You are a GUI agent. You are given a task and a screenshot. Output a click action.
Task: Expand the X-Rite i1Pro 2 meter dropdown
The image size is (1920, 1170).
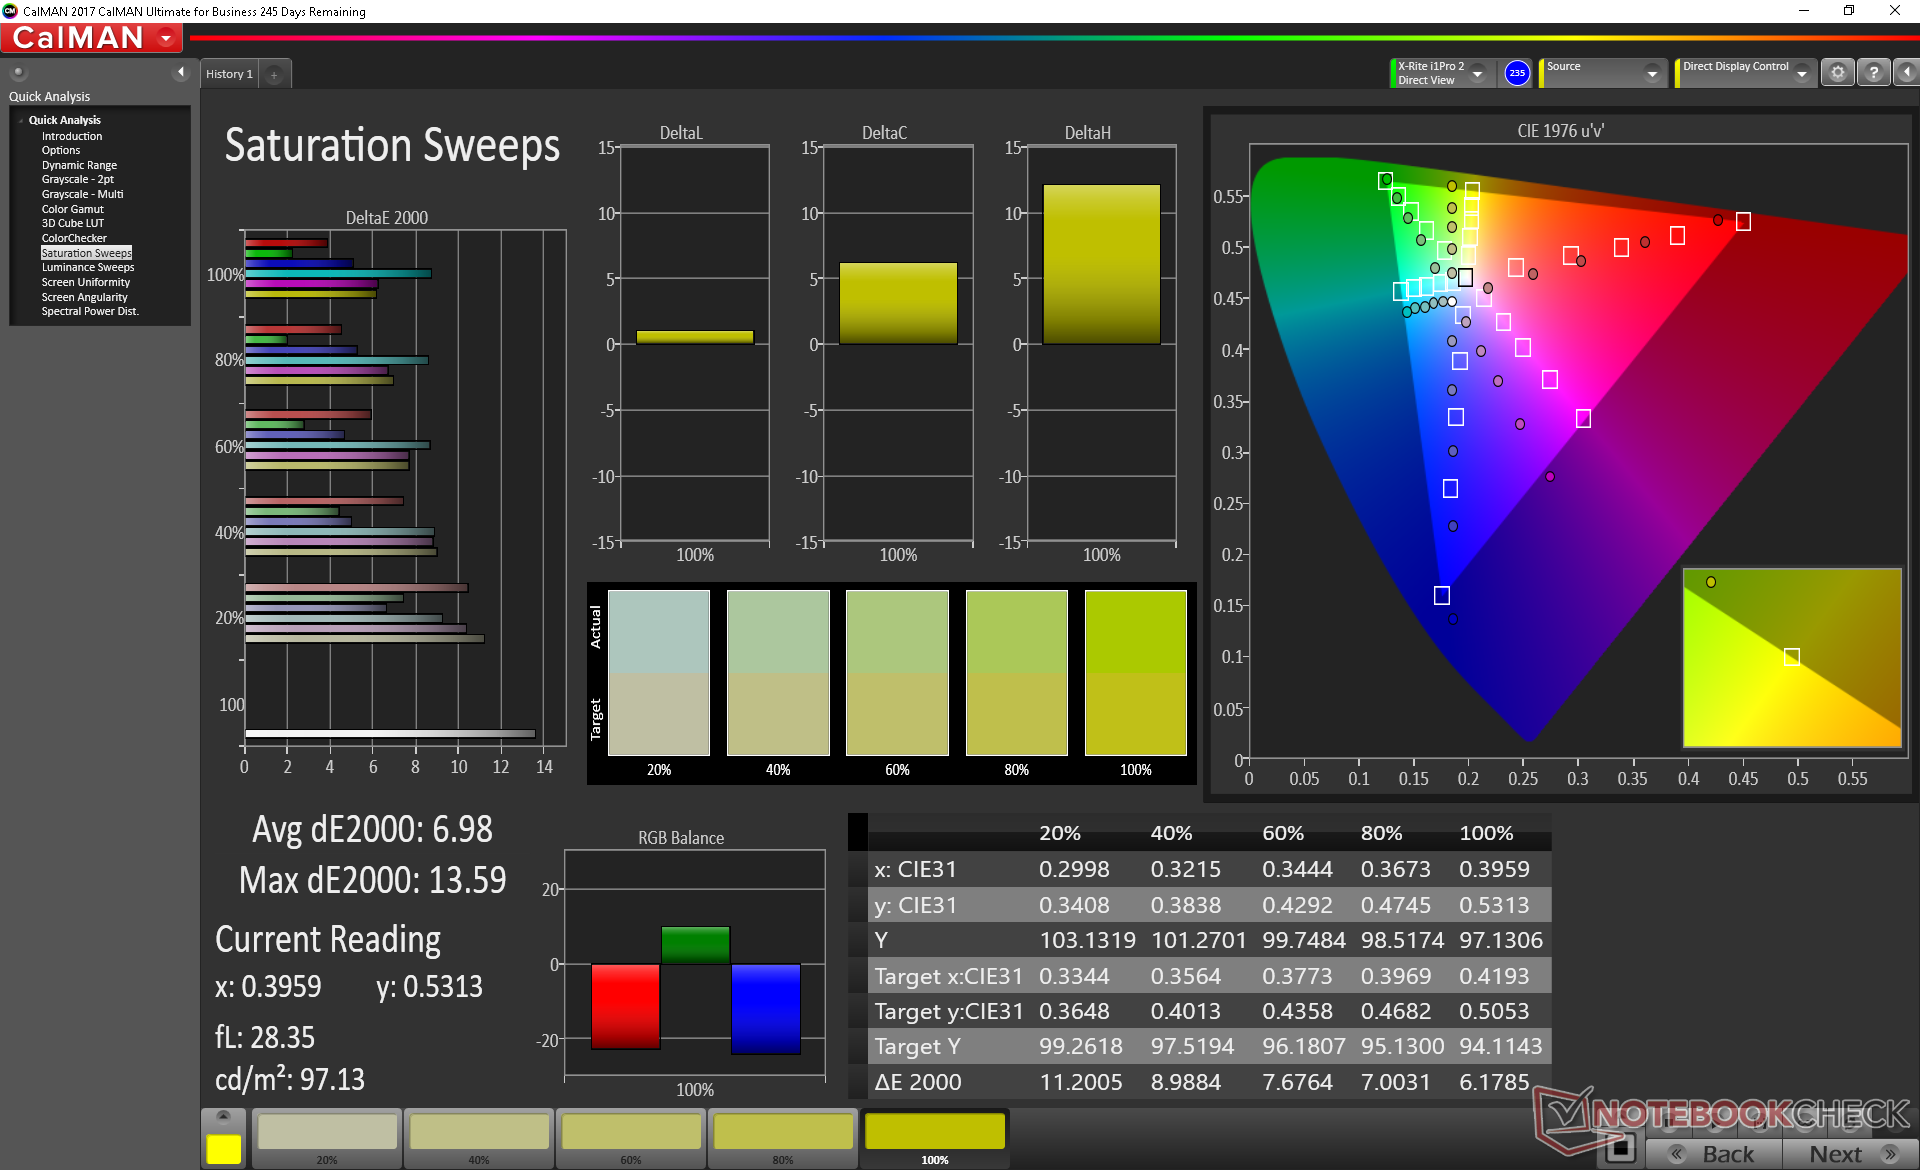click(x=1477, y=73)
